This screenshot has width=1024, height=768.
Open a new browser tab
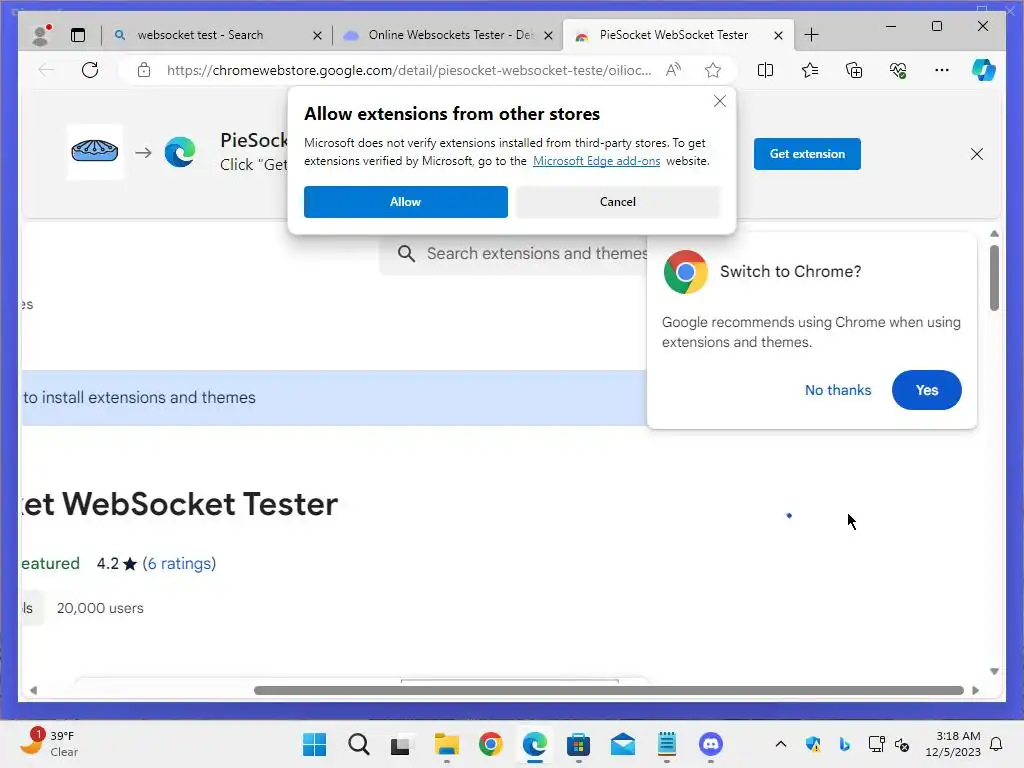coord(811,35)
